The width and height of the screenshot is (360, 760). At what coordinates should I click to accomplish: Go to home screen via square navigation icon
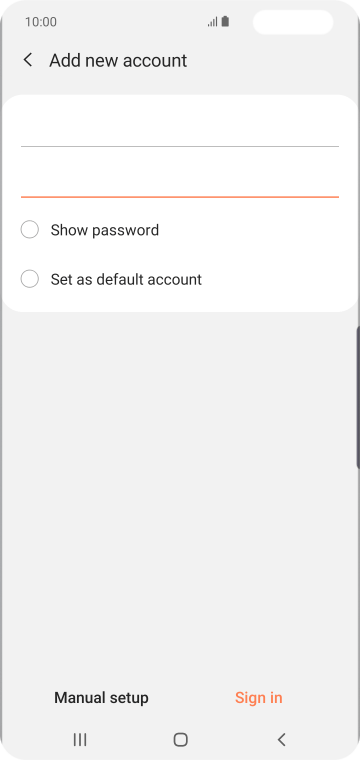(x=181, y=739)
